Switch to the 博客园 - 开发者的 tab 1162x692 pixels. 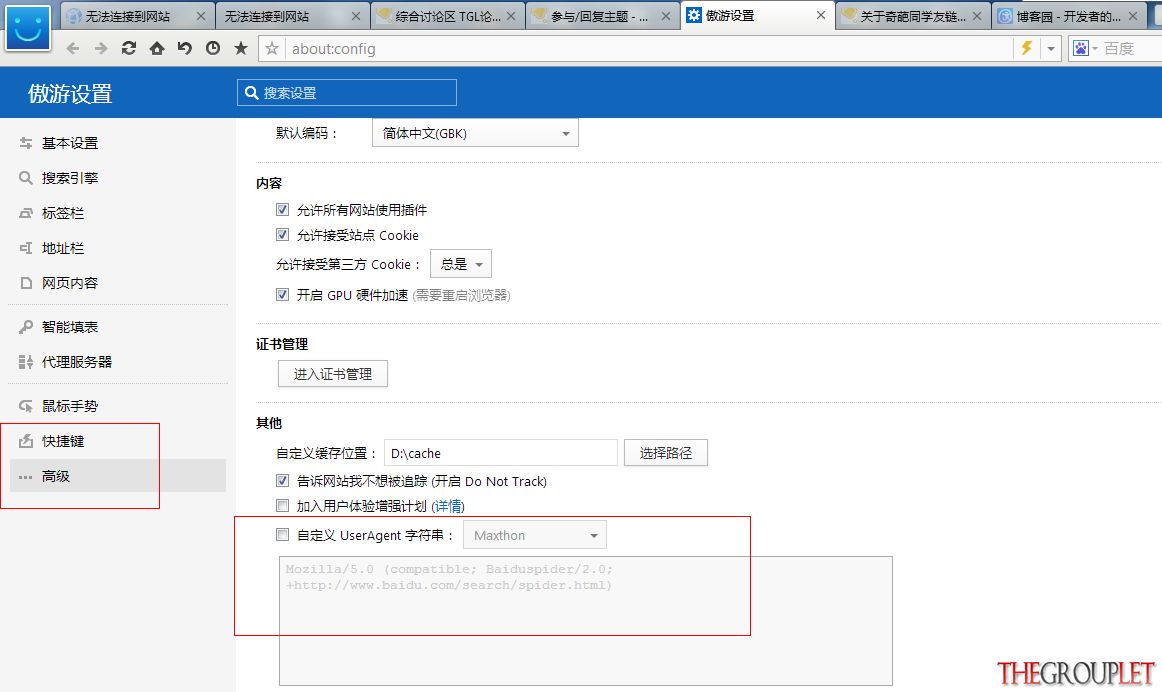[1069, 16]
